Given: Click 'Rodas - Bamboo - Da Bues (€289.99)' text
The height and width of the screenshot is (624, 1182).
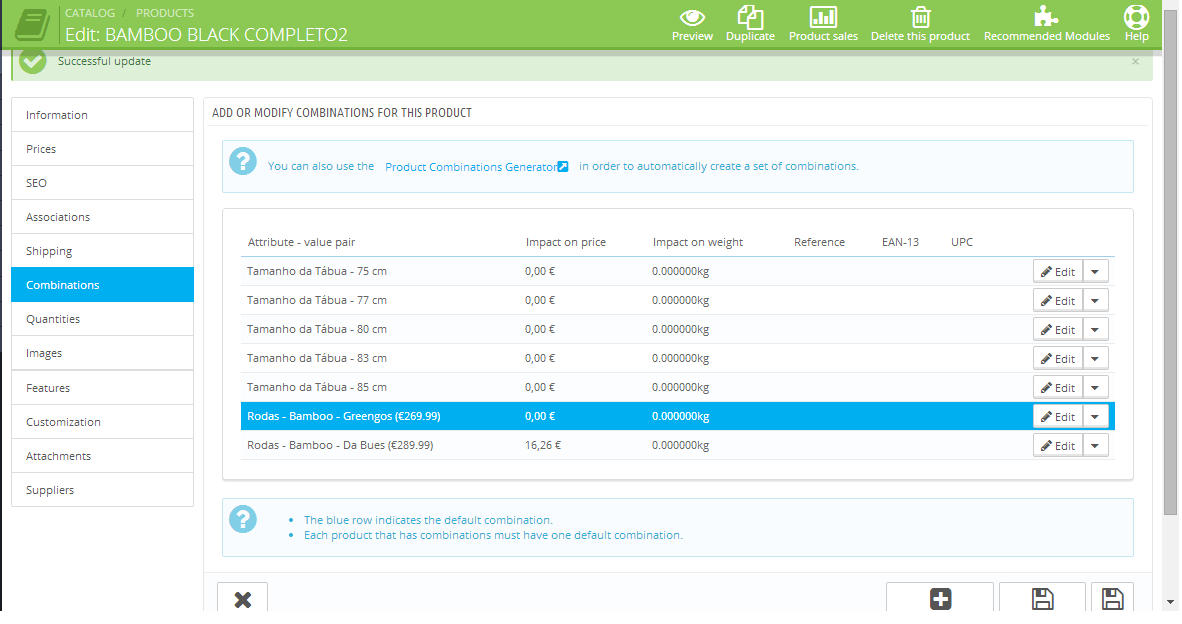Looking at the screenshot, I should tap(340, 445).
